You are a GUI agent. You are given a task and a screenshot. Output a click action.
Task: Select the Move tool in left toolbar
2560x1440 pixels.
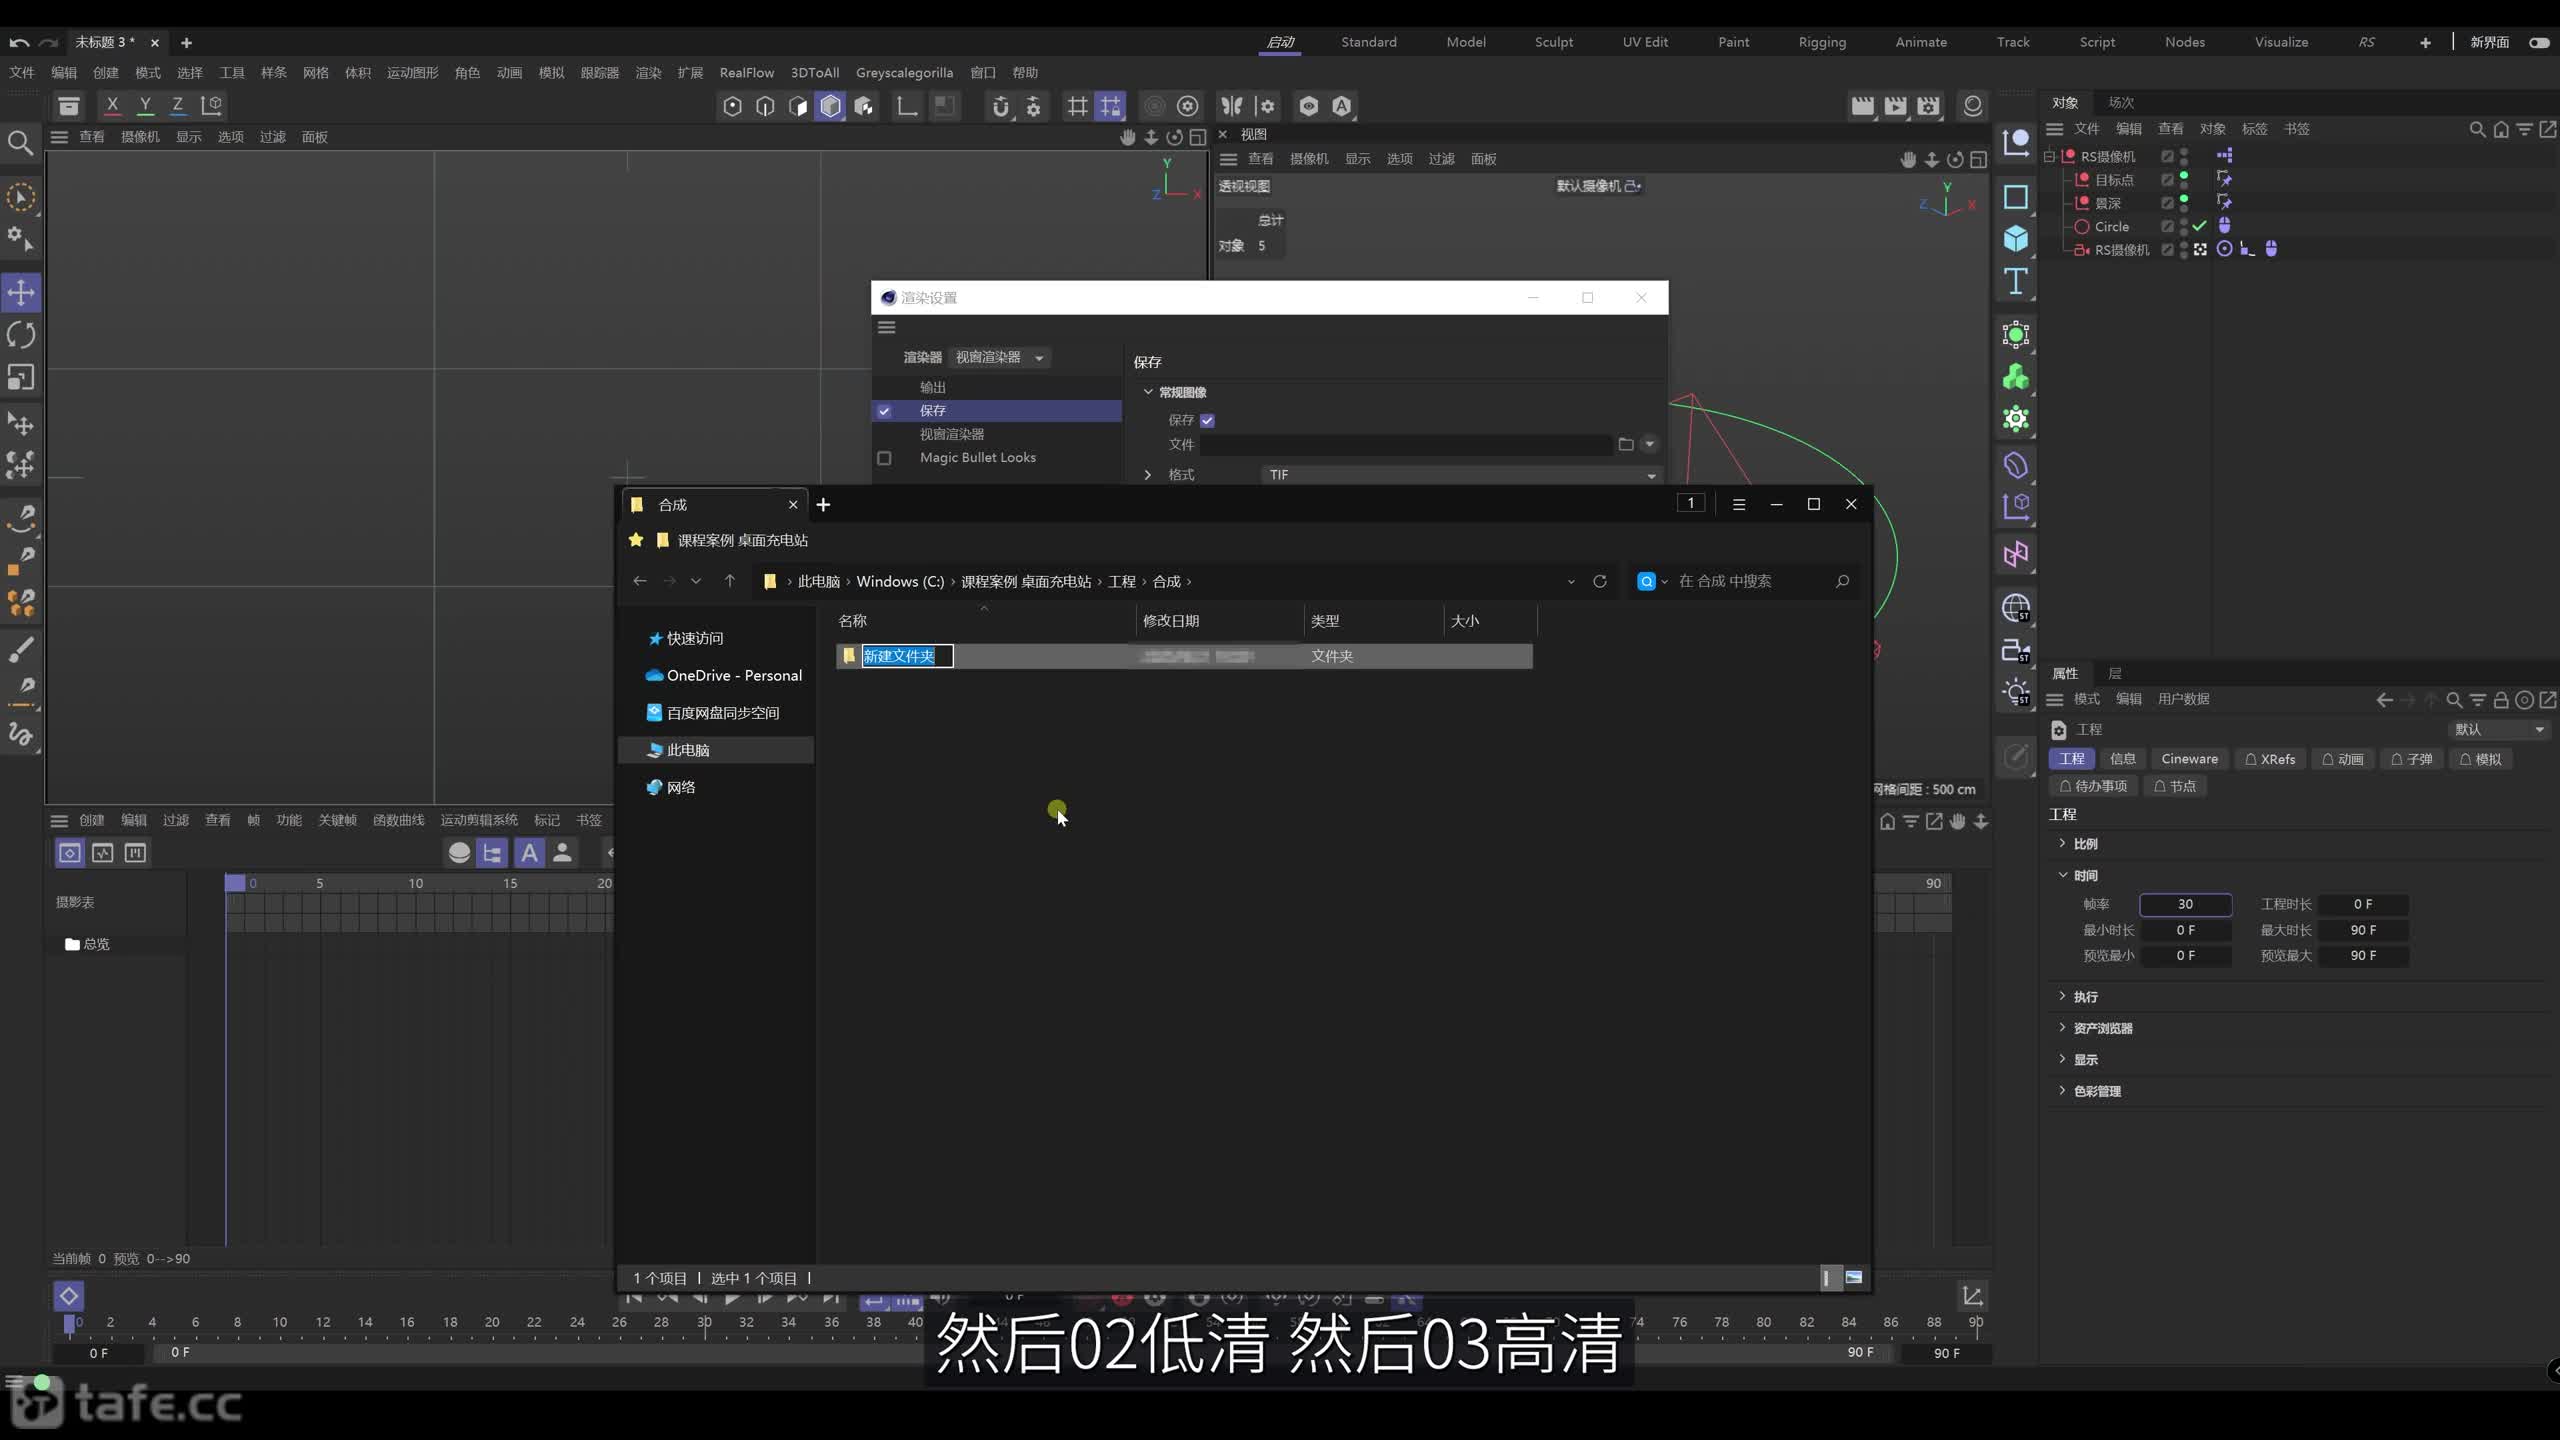pyautogui.click(x=21, y=293)
